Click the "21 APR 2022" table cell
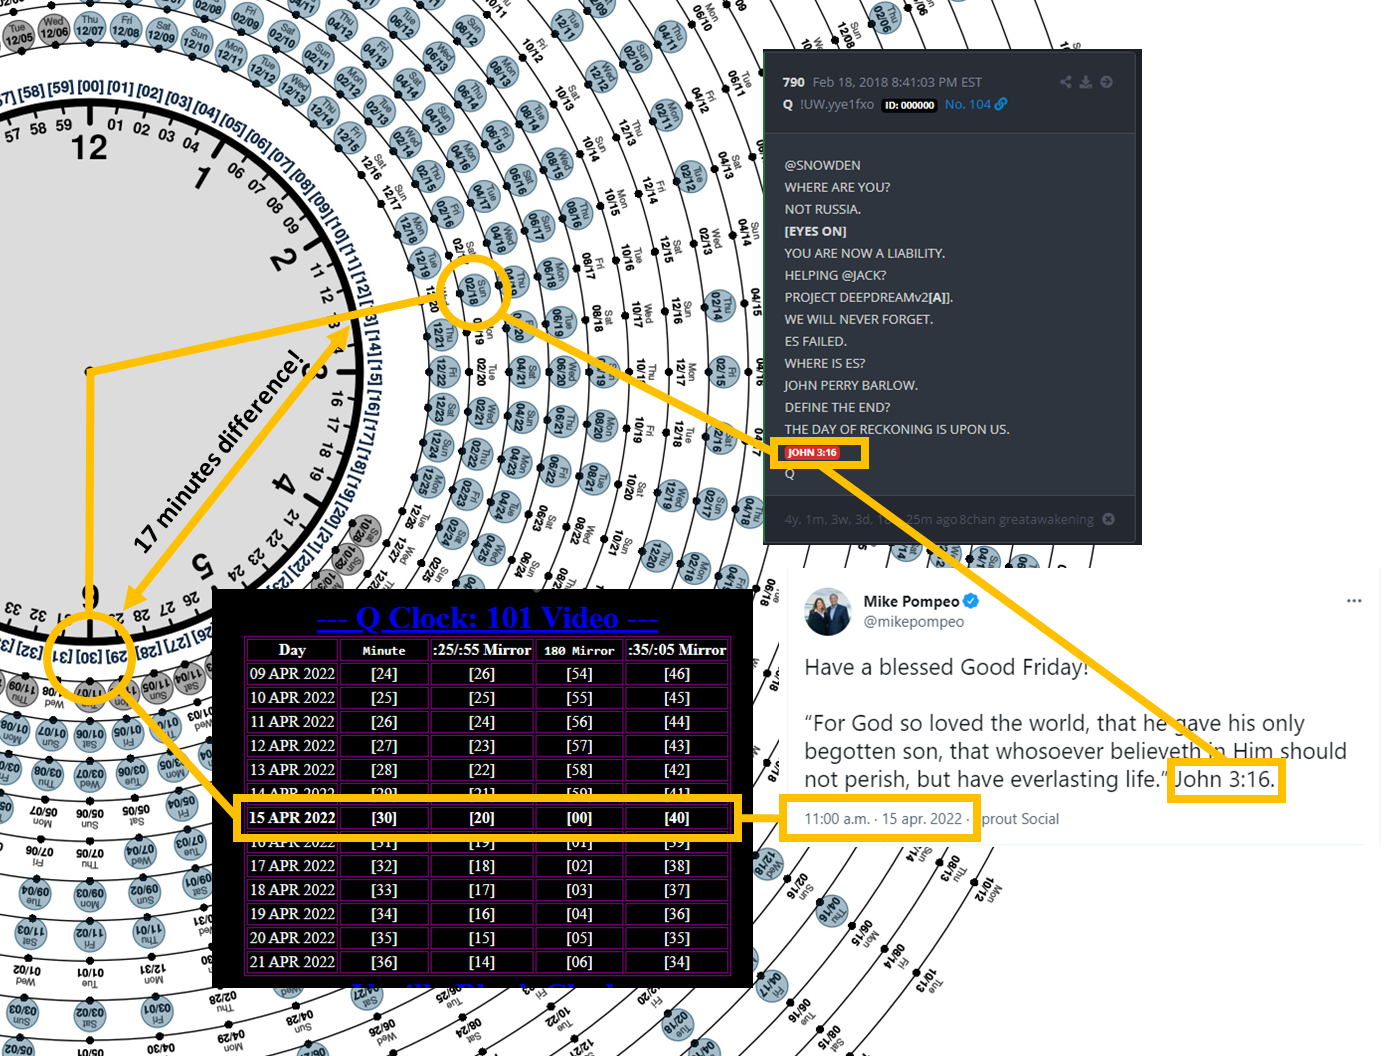The height and width of the screenshot is (1056, 1385). coord(292,962)
